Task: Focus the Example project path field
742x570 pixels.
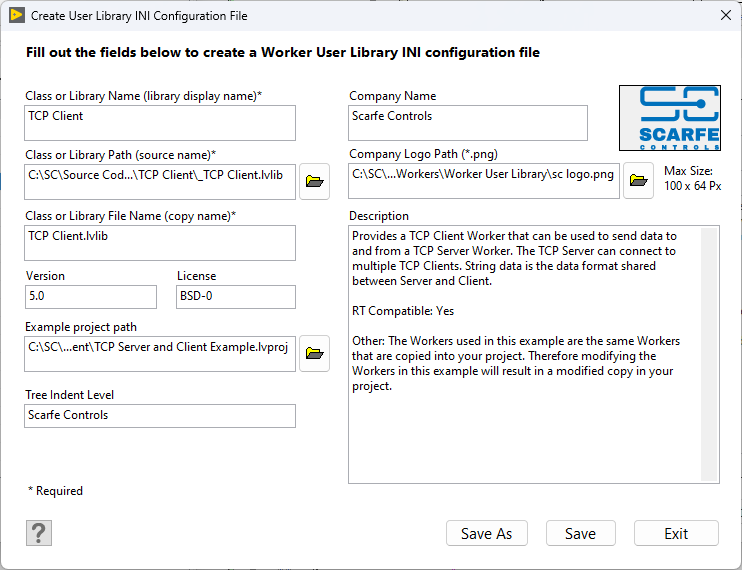Action: tap(160, 354)
